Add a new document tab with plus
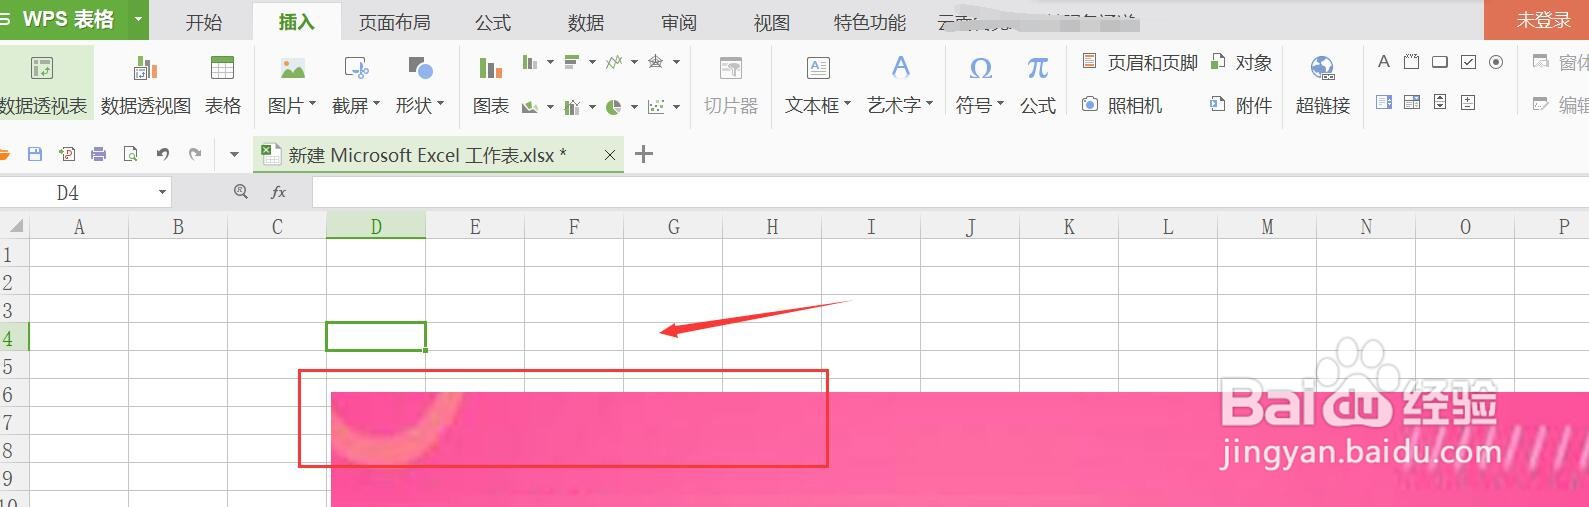 [x=644, y=154]
